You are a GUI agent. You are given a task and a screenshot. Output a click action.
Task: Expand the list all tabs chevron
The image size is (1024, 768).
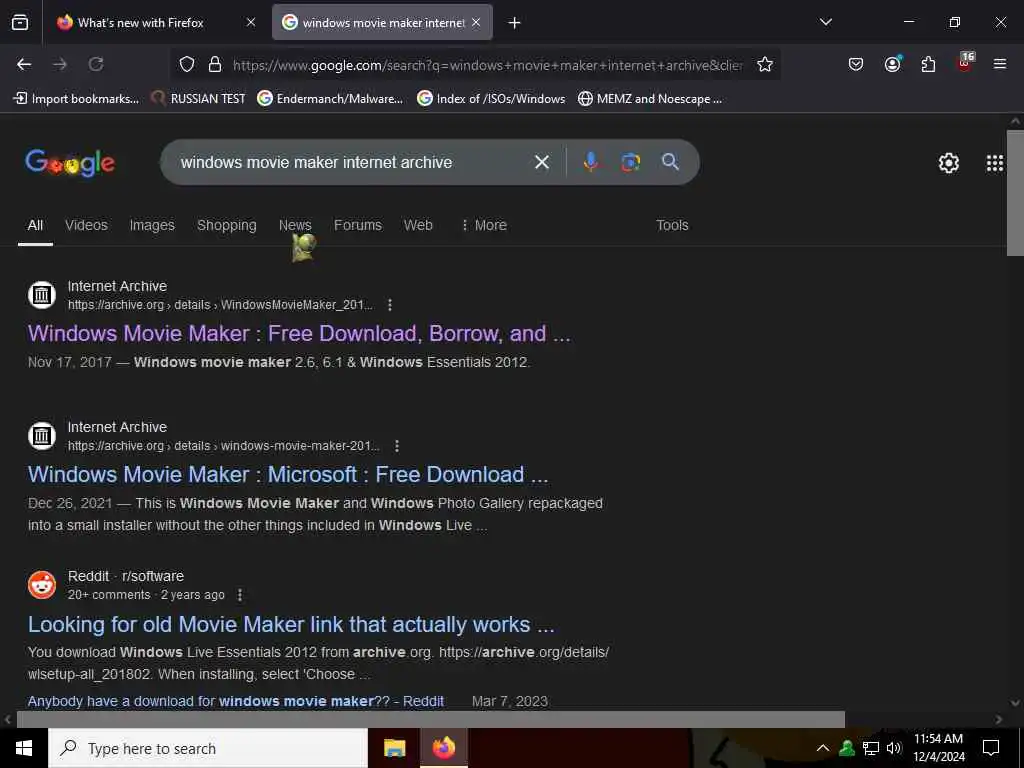coord(825,22)
